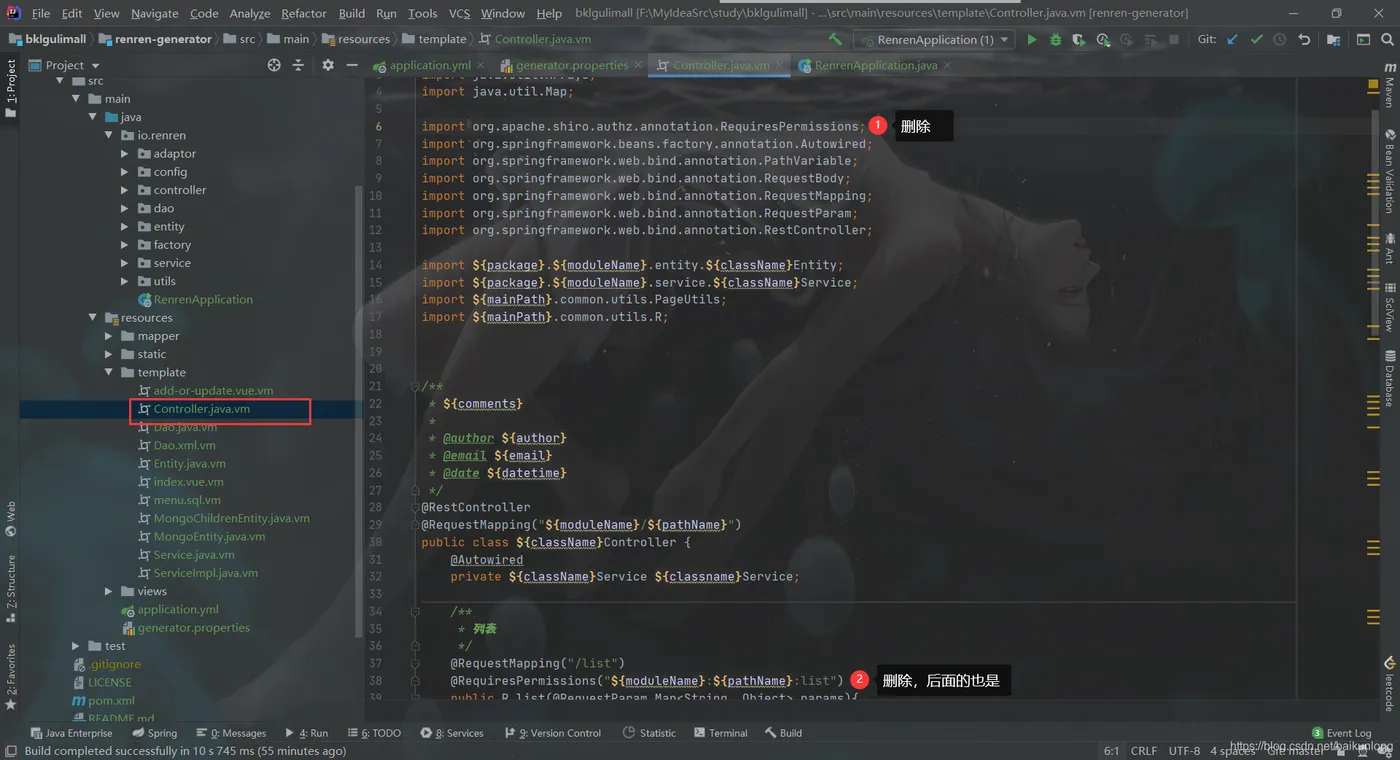Open the Project view mode dropdown
Image resolution: width=1400 pixels, height=760 pixels.
pos(65,65)
